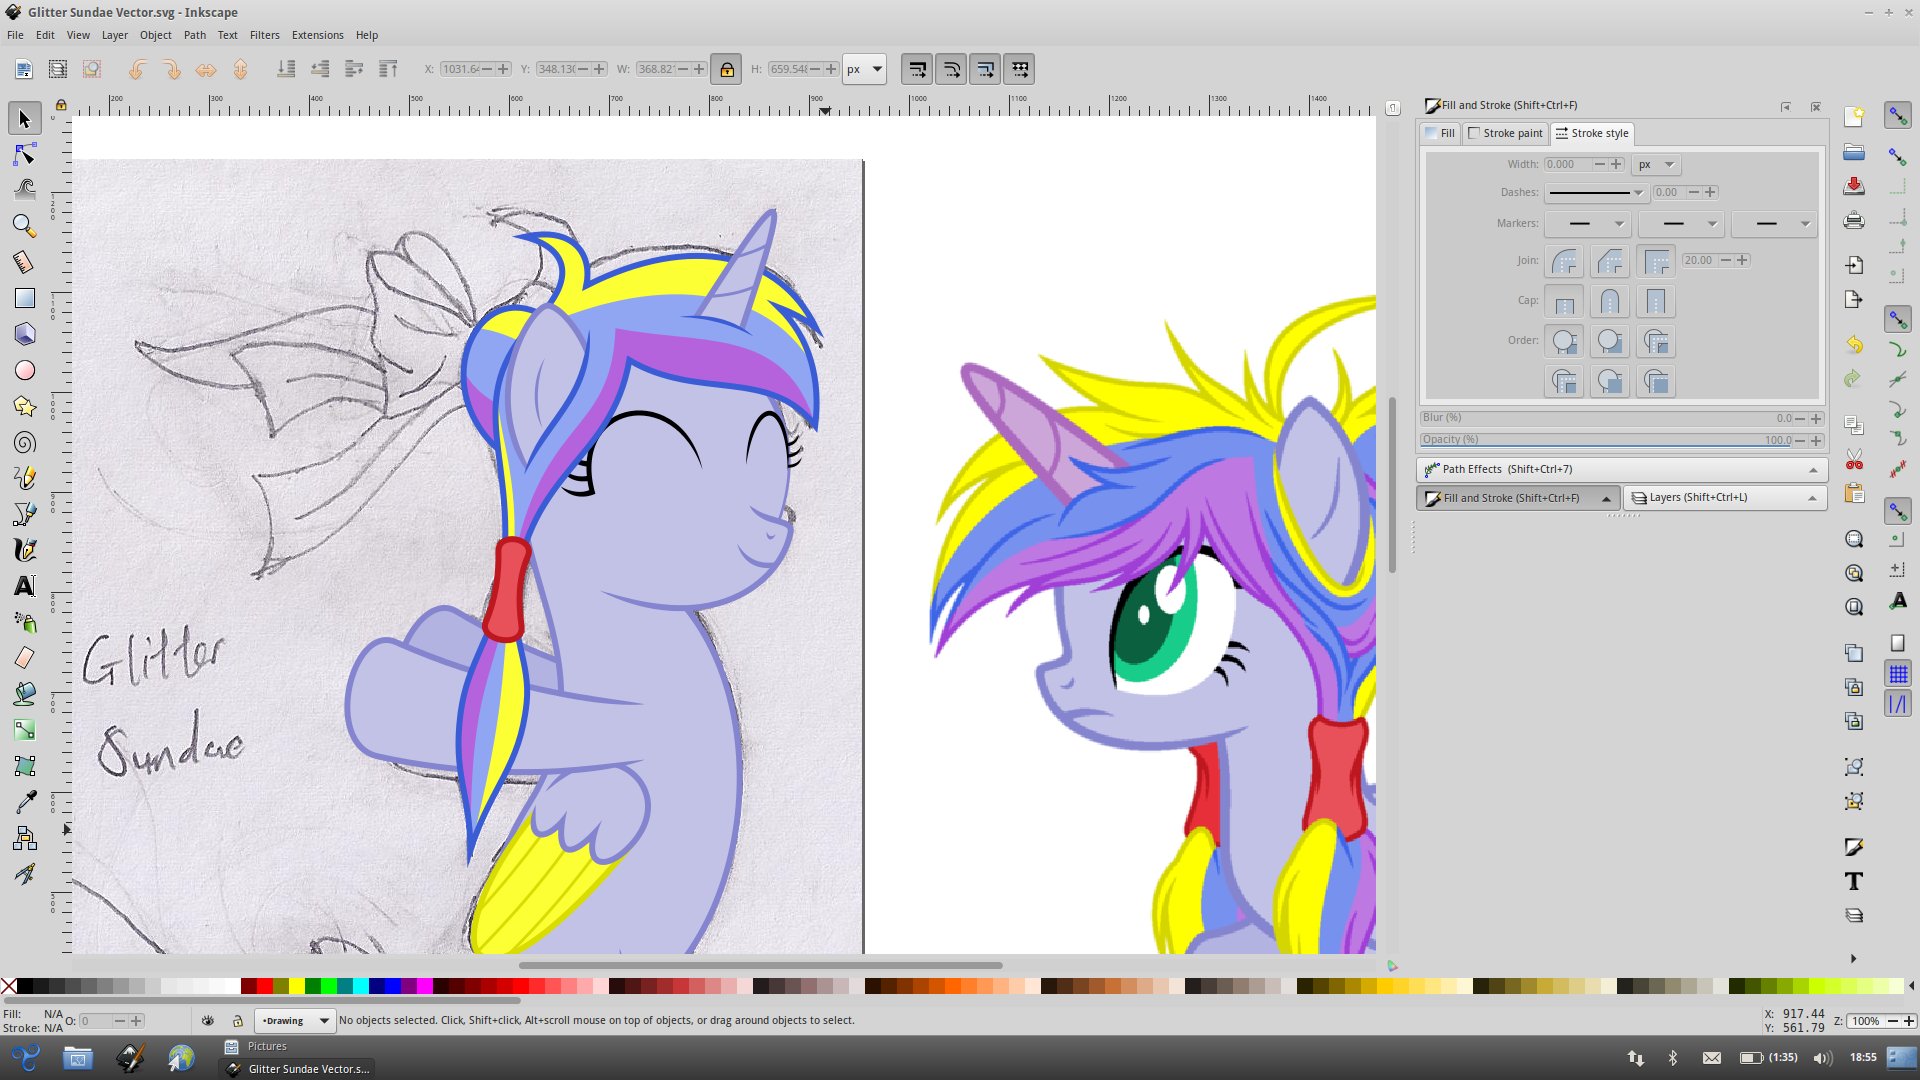1920x1080 pixels.
Task: Toggle Enable snapping at top of snap bar
Action: coord(1897,116)
